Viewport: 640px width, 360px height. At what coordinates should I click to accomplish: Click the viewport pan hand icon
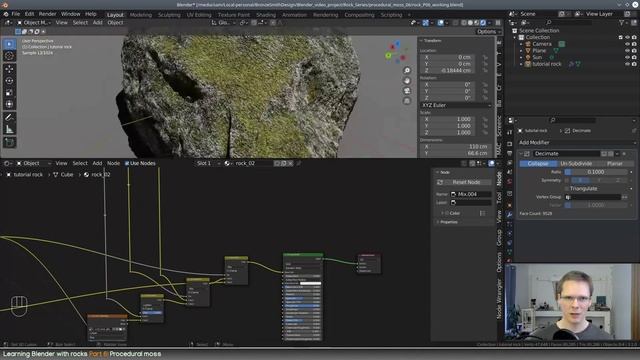coord(407,81)
